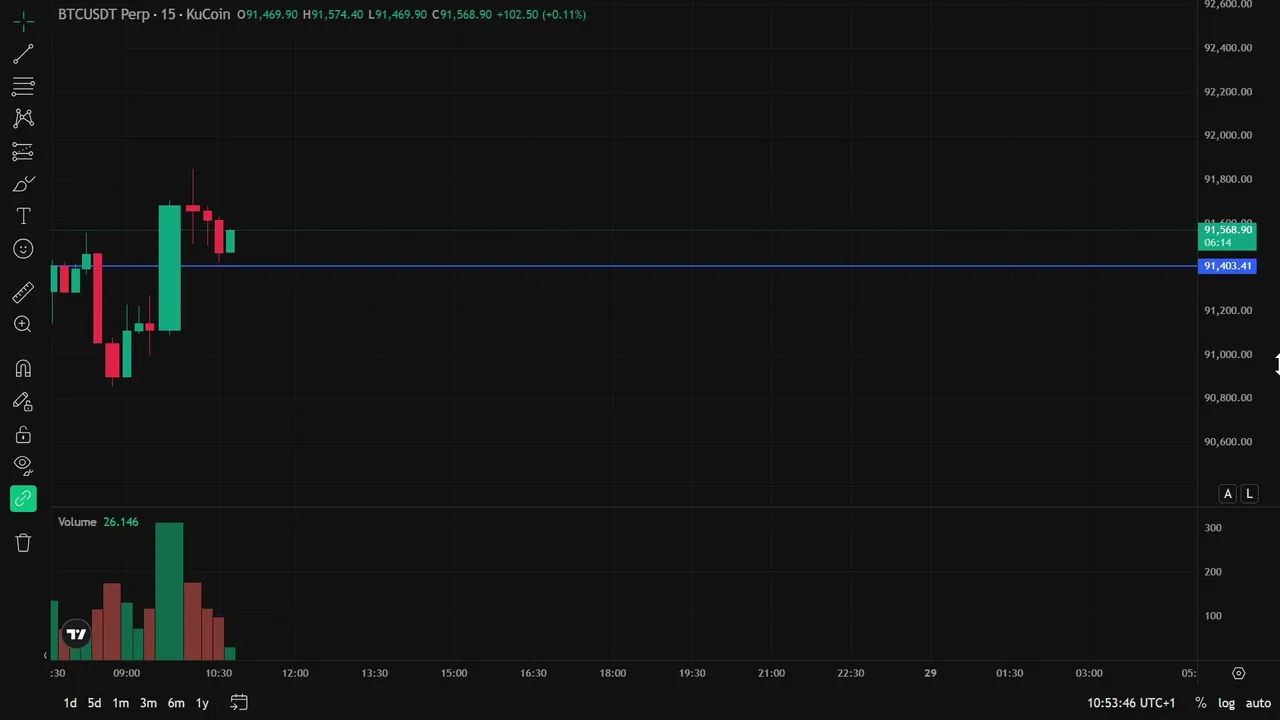Screen dimensions: 1280x720
Task: Open the timezone menu at 10:53:46 UTC+1
Action: (1131, 703)
